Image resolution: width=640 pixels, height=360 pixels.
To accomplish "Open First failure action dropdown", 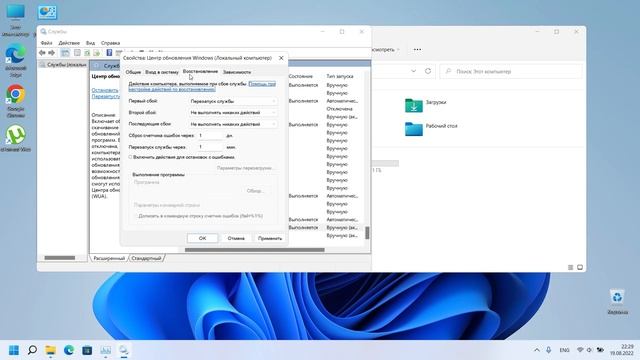I will pos(233,101).
